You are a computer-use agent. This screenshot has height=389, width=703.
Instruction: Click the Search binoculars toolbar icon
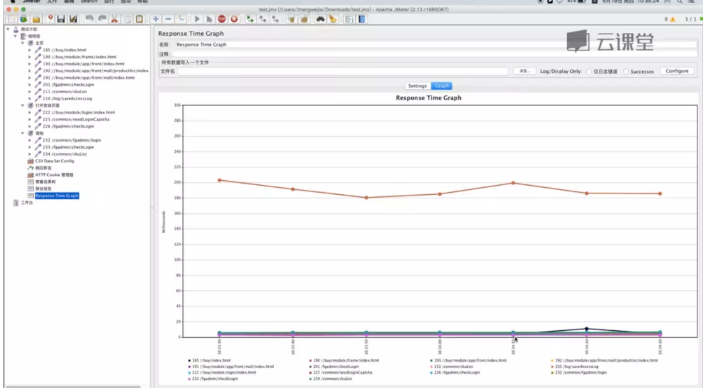tap(320, 19)
